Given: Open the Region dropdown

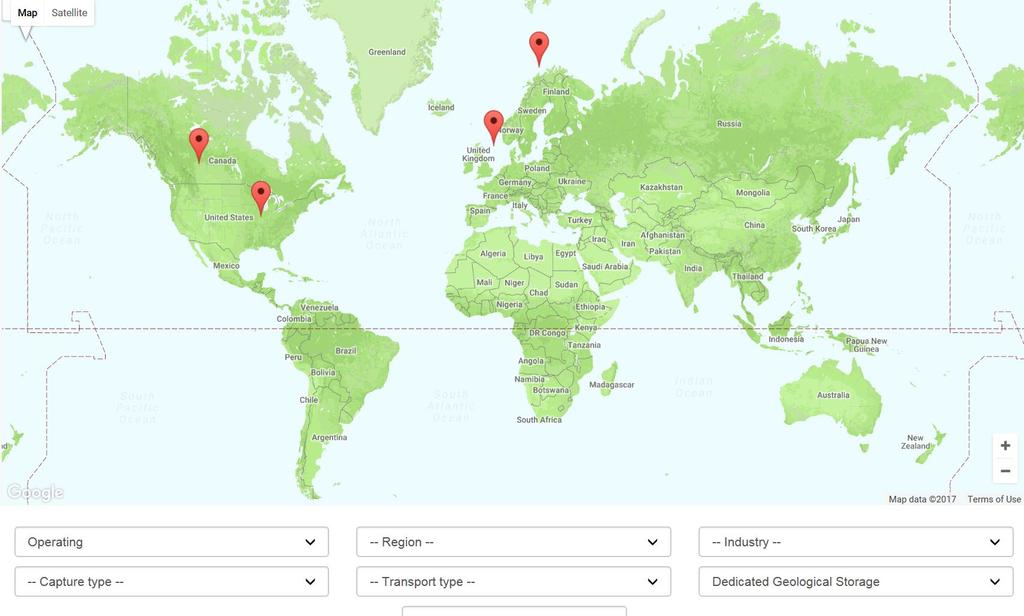Looking at the screenshot, I should tap(513, 542).
